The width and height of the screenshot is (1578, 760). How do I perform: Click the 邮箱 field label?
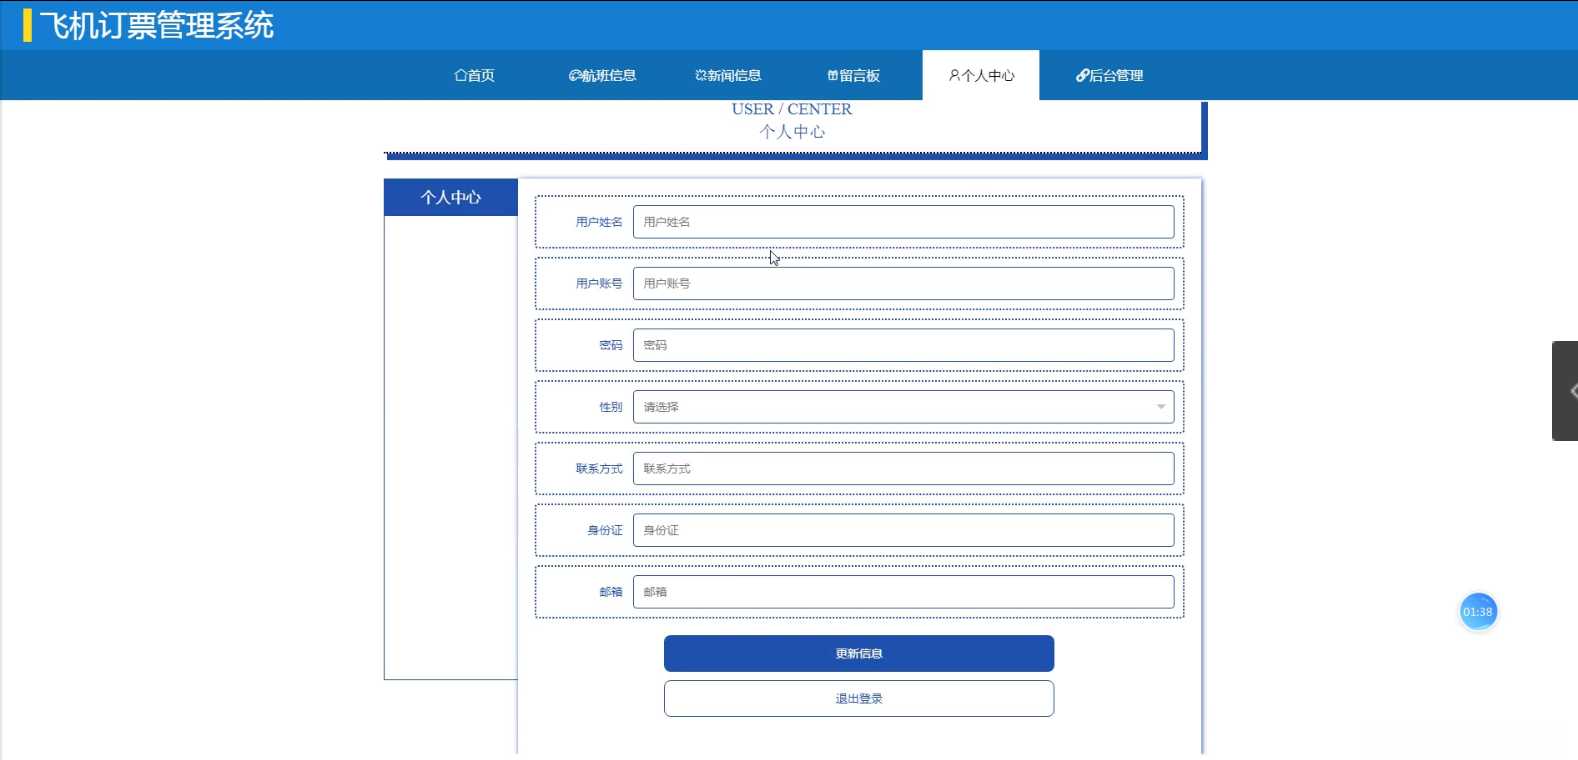click(611, 592)
